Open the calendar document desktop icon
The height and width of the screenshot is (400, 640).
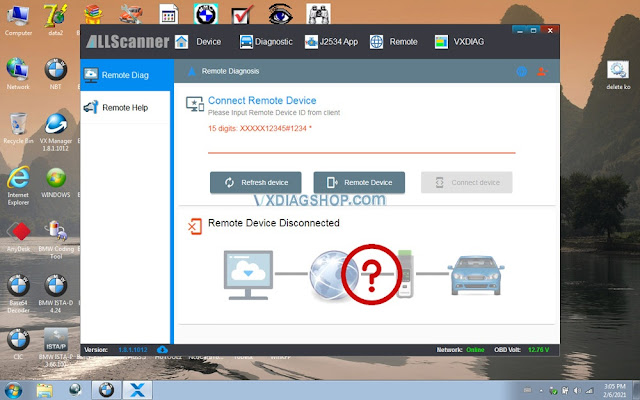click(x=168, y=14)
